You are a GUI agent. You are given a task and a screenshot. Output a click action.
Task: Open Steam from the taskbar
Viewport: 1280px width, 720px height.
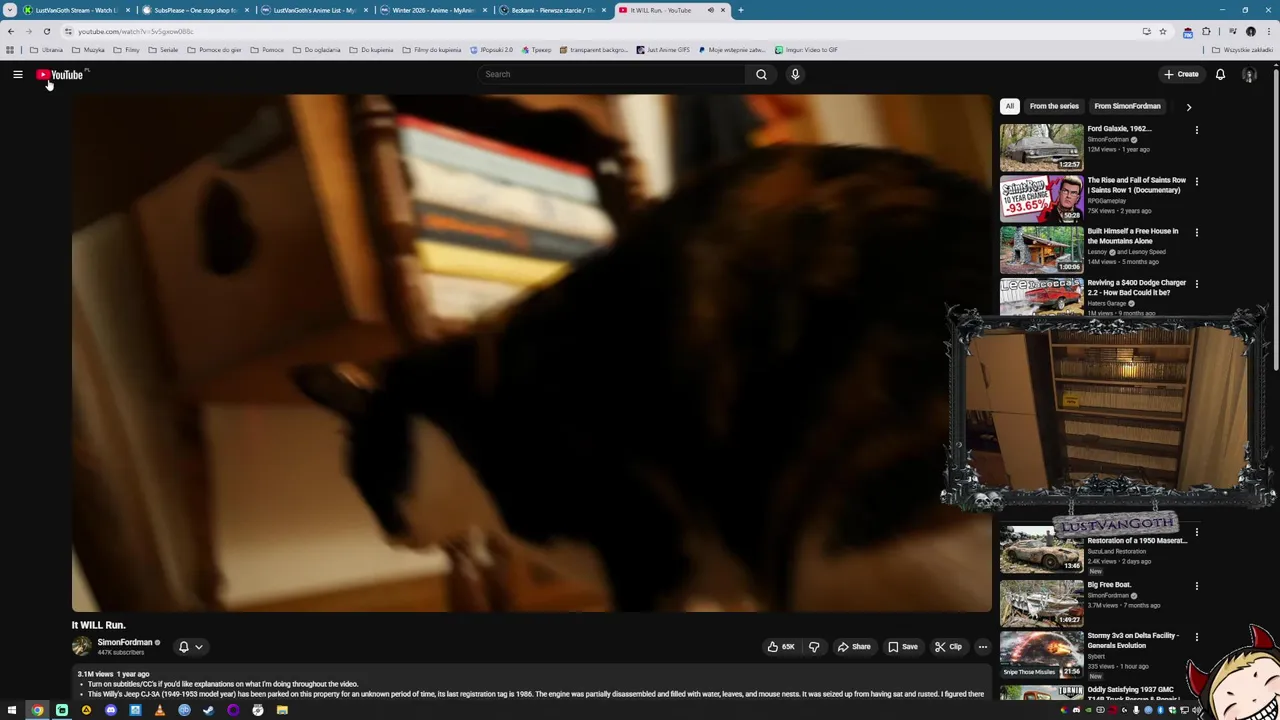coord(209,710)
